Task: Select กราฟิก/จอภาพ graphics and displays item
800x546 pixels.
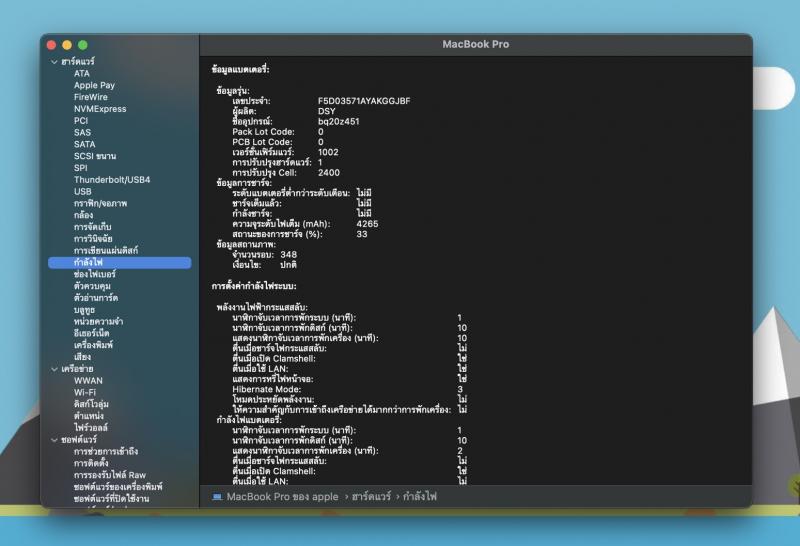Action: click(100, 203)
